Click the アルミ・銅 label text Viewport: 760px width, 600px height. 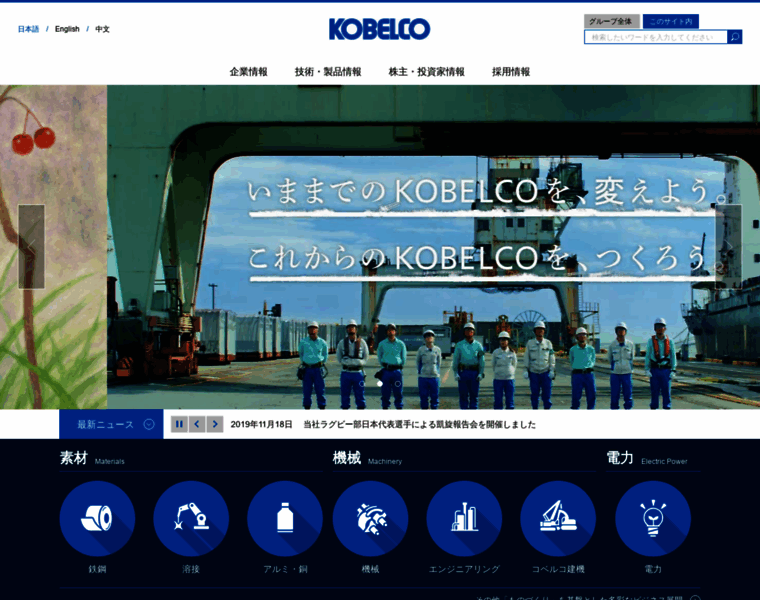pos(285,569)
